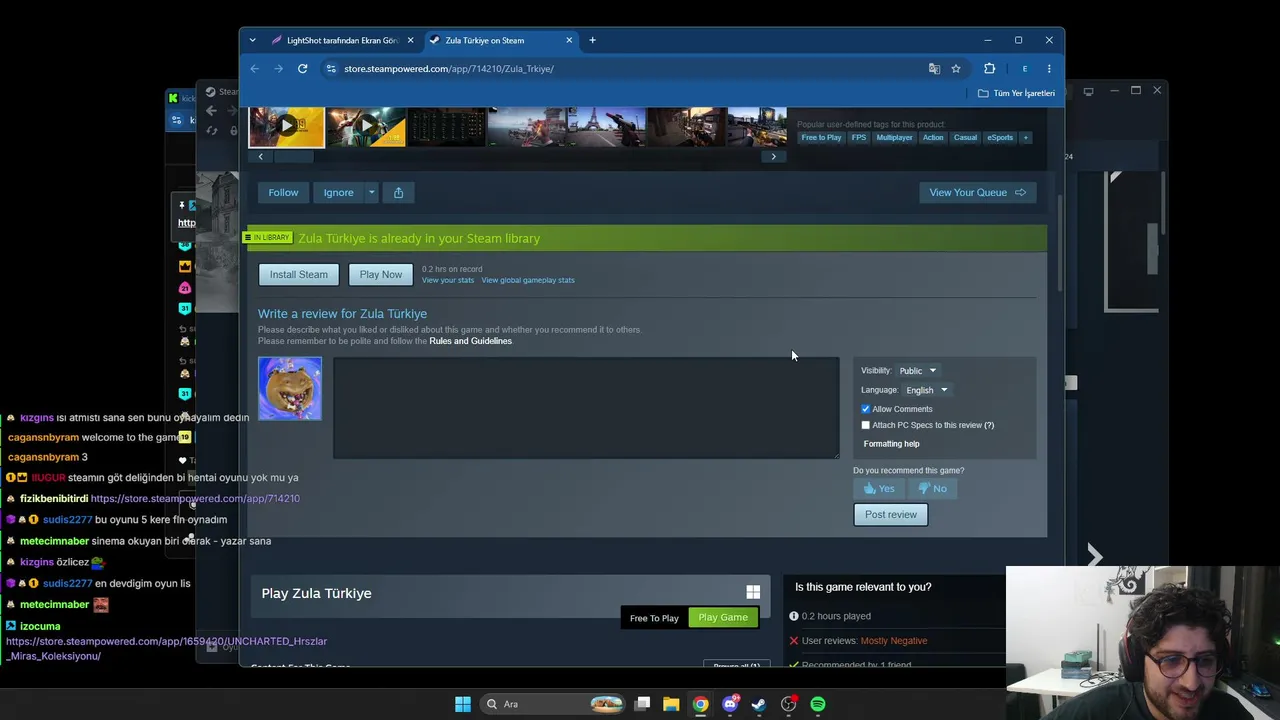Click the profile avatar next to review box

tap(290, 388)
